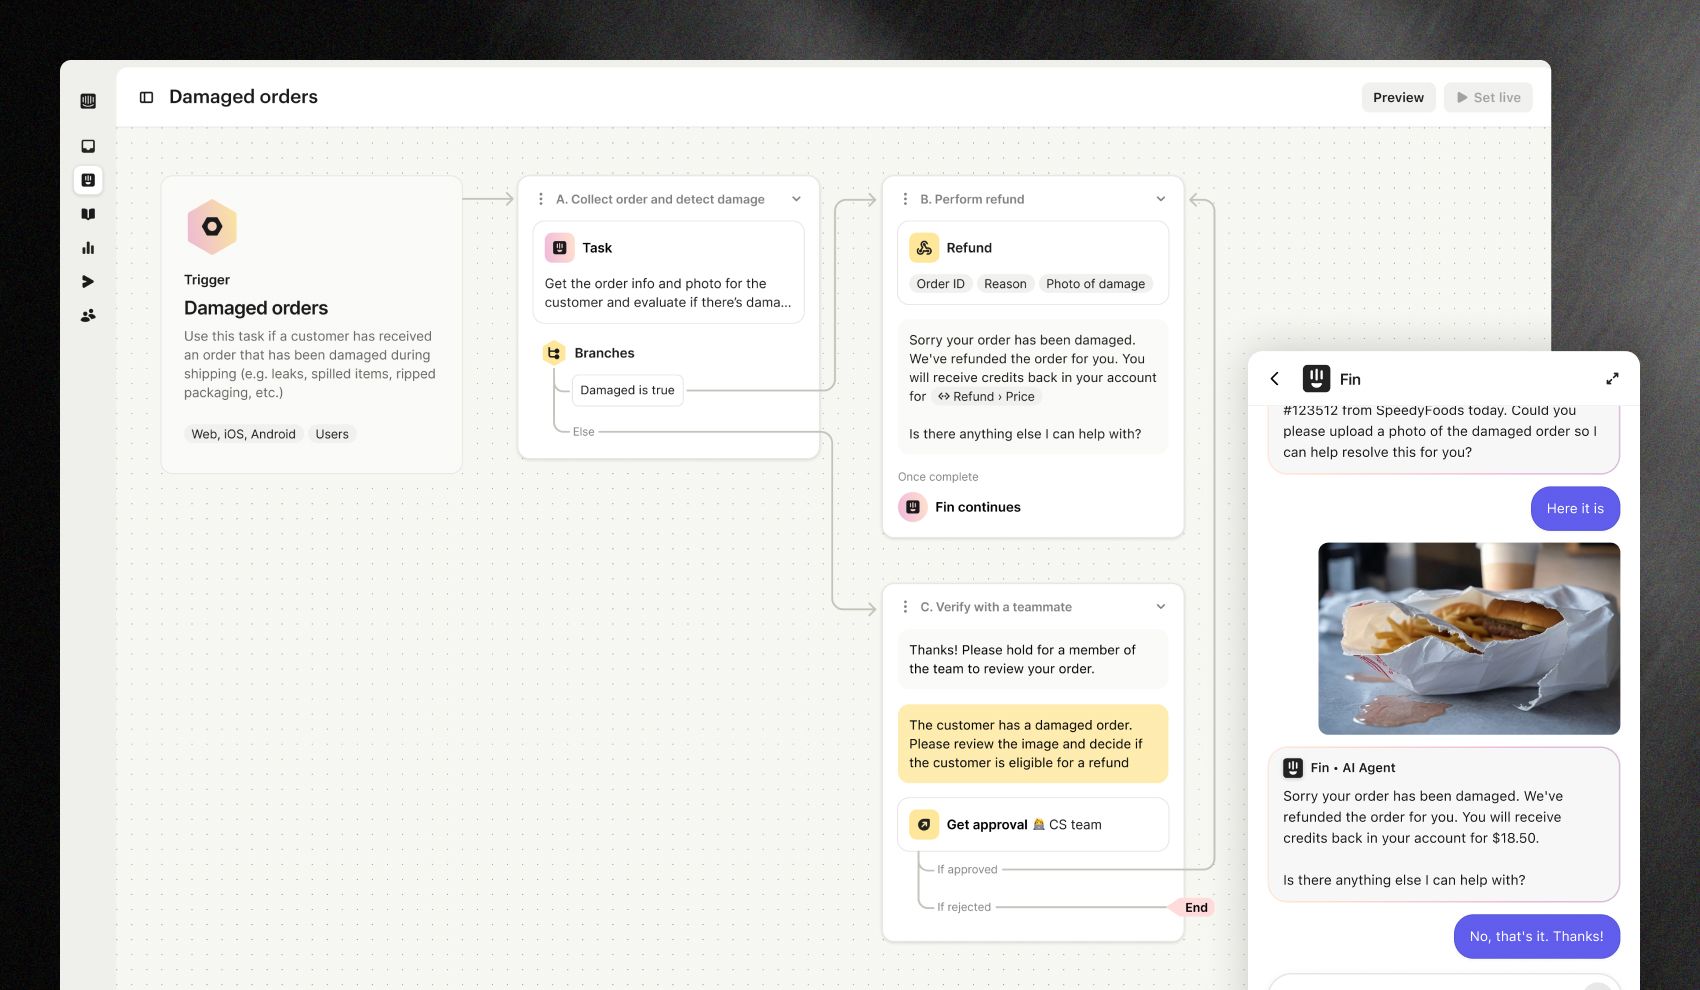Click the Refund › Price attribute chip

coord(986,397)
